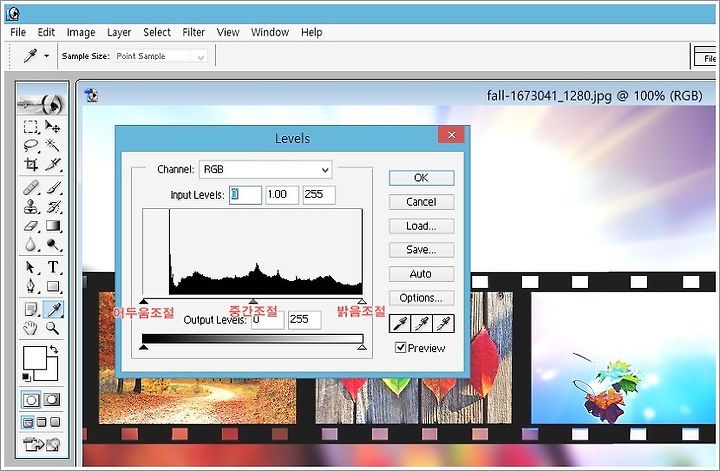Click the input midtone gray slider triangle
Viewport: 720px width, 471px height.
[253, 301]
